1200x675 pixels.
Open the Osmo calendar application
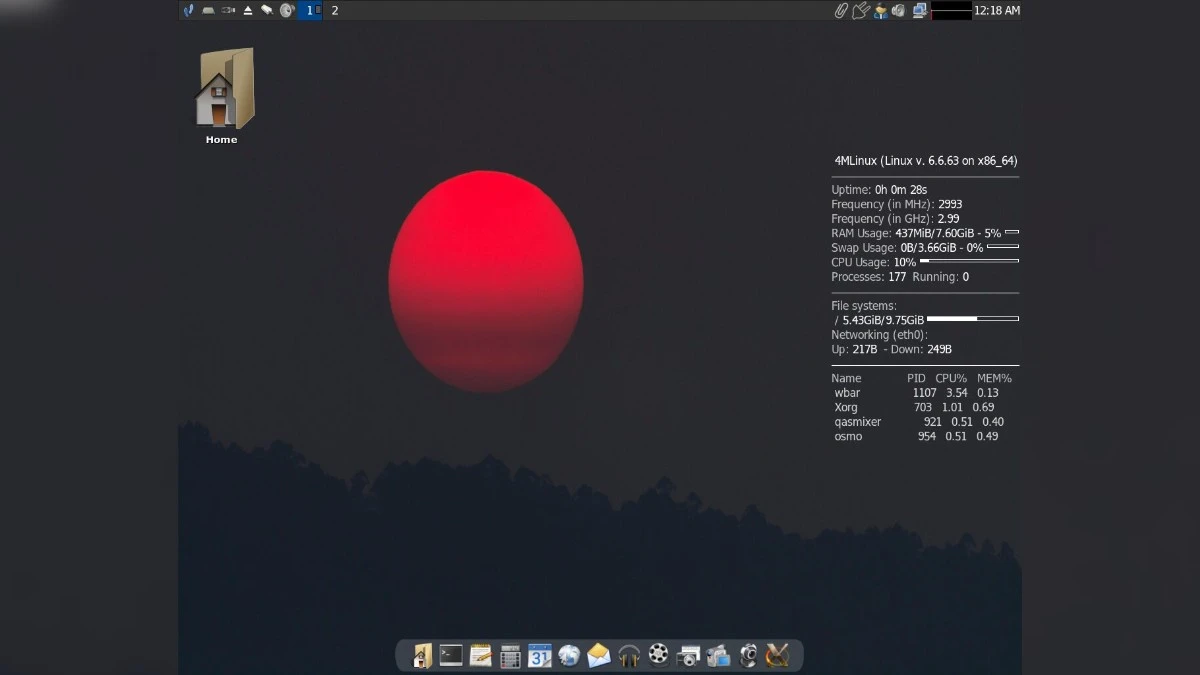click(540, 655)
